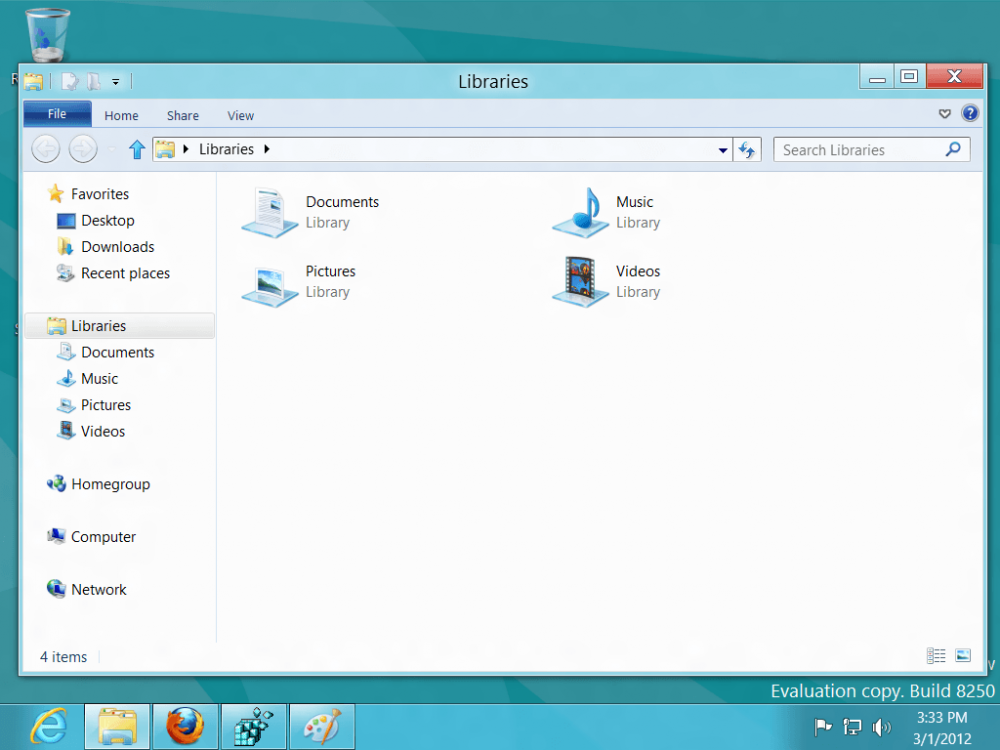Open Customize Quick Access Toolbar dropdown
Screen dimensions: 1000x750
coord(115,82)
